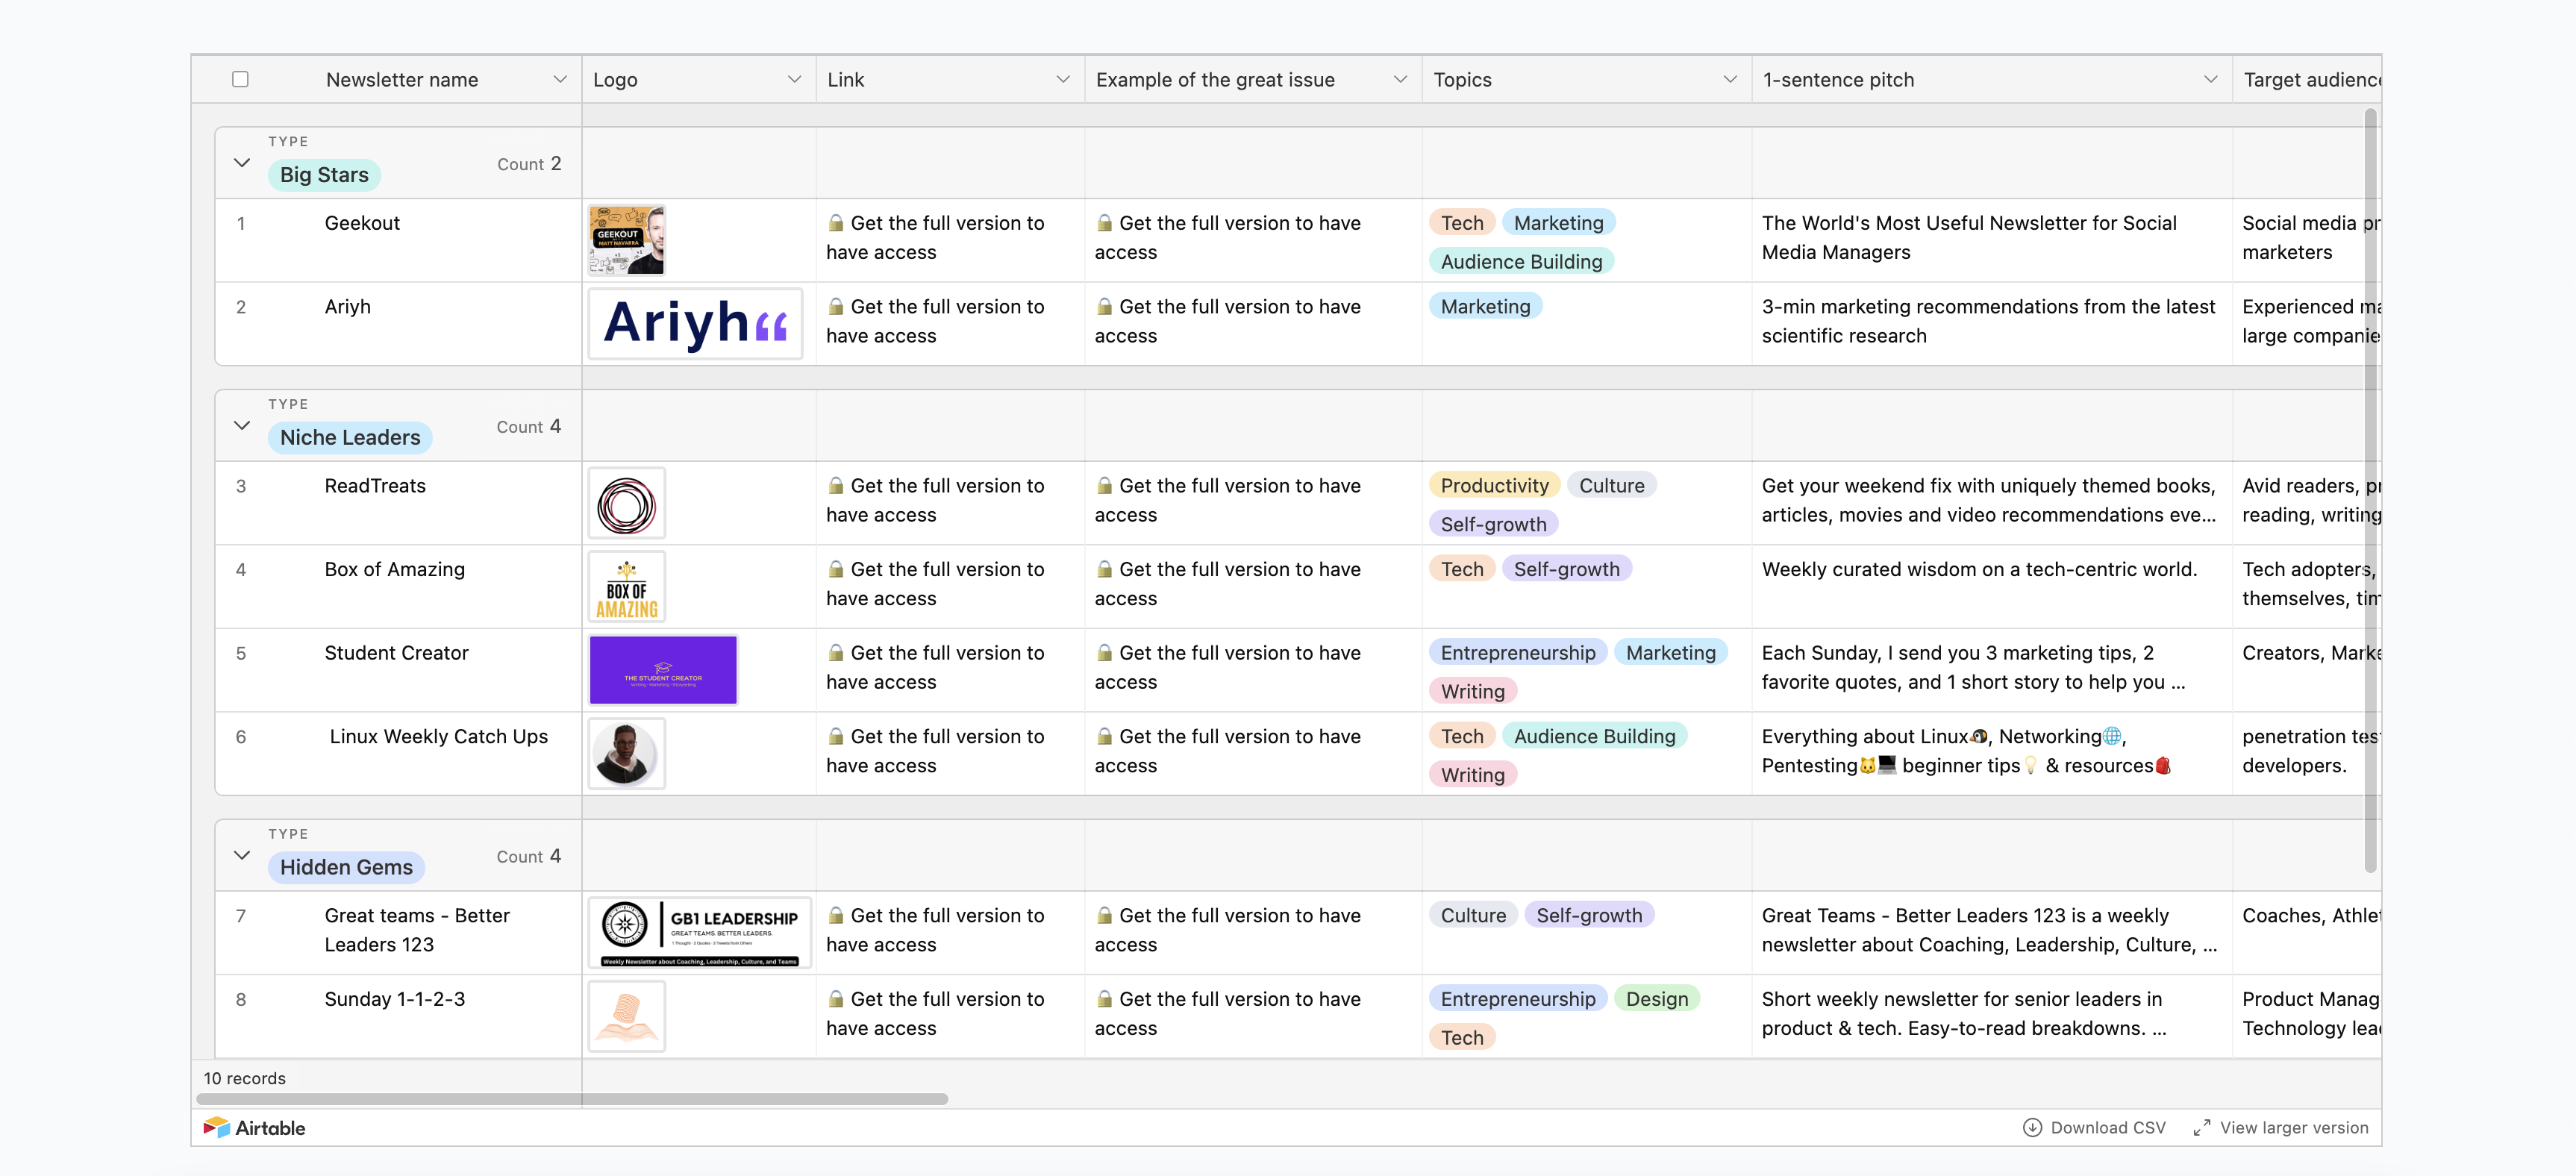Viewport: 2576px width, 1176px height.
Task: Click lock icon in Student Creator Link cell
Action: coord(836,653)
